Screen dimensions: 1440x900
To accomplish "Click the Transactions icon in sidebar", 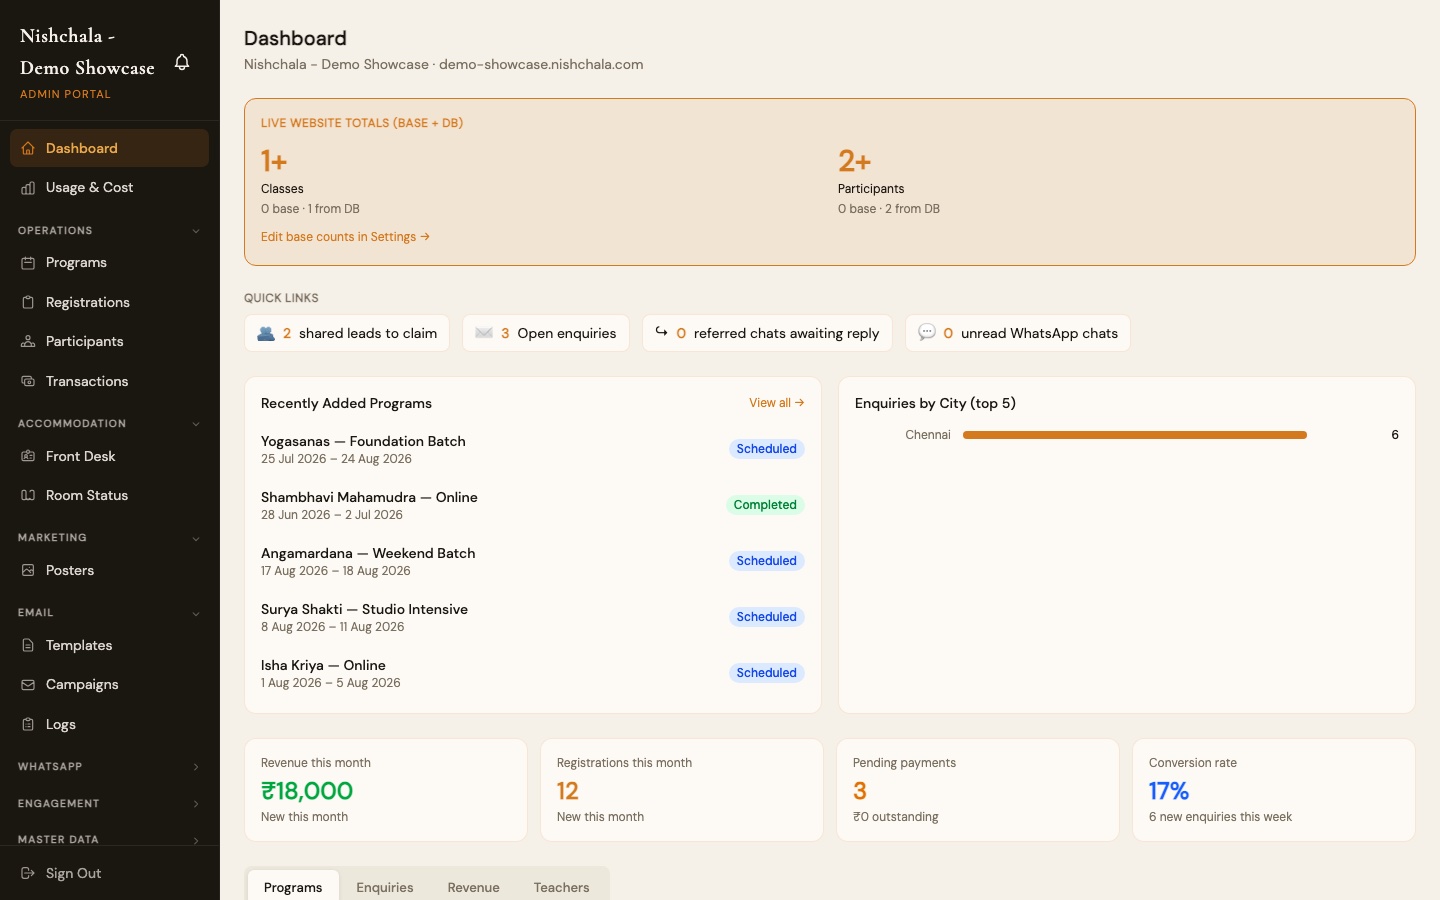I will pyautogui.click(x=28, y=381).
